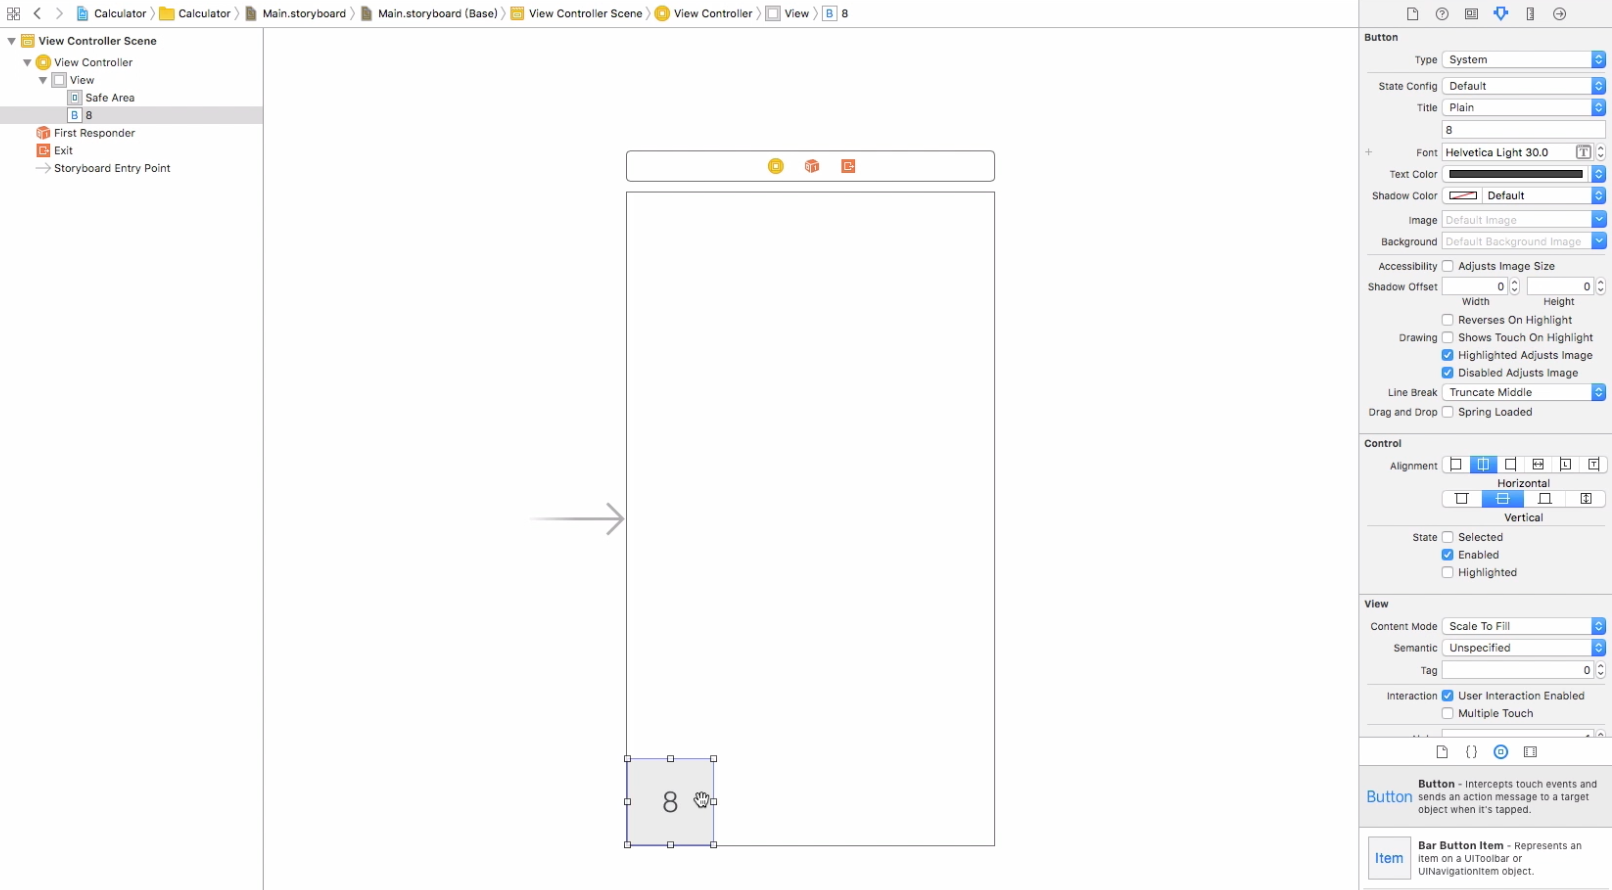
Task: Set horizontal alignment to fill
Action: pyautogui.click(x=1538, y=465)
